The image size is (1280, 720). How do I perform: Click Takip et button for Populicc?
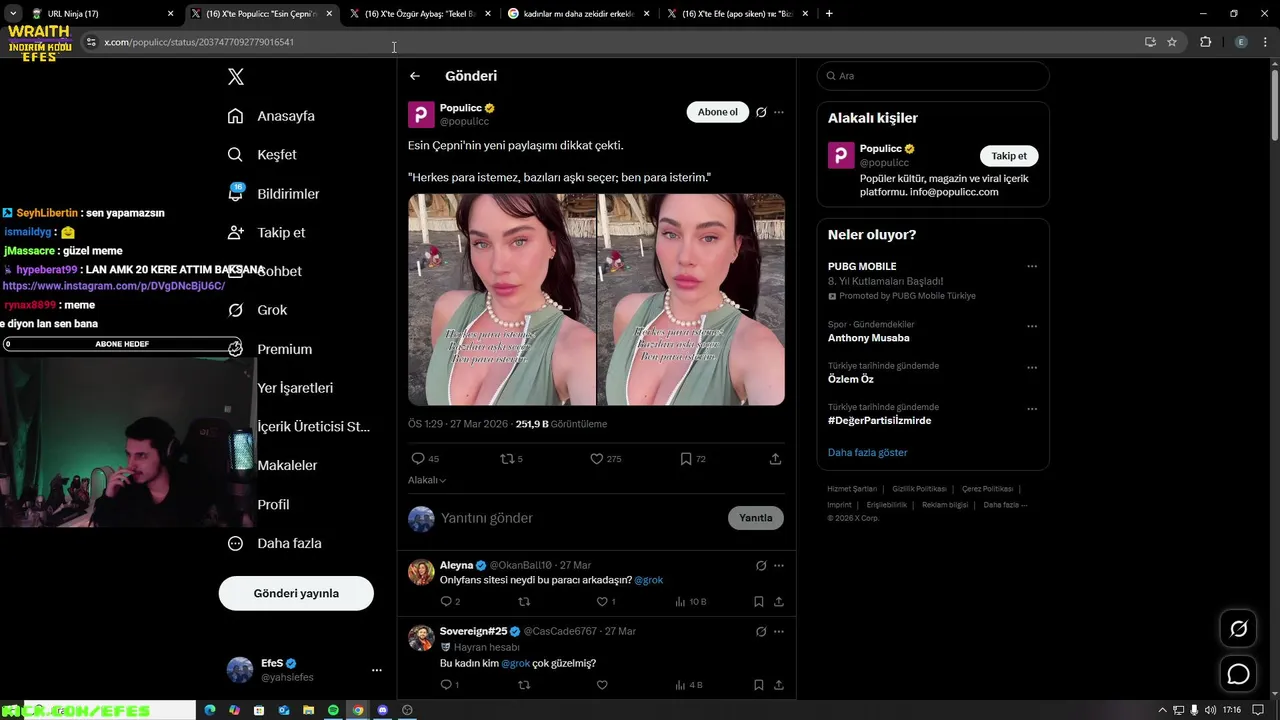pyautogui.click(x=1009, y=156)
